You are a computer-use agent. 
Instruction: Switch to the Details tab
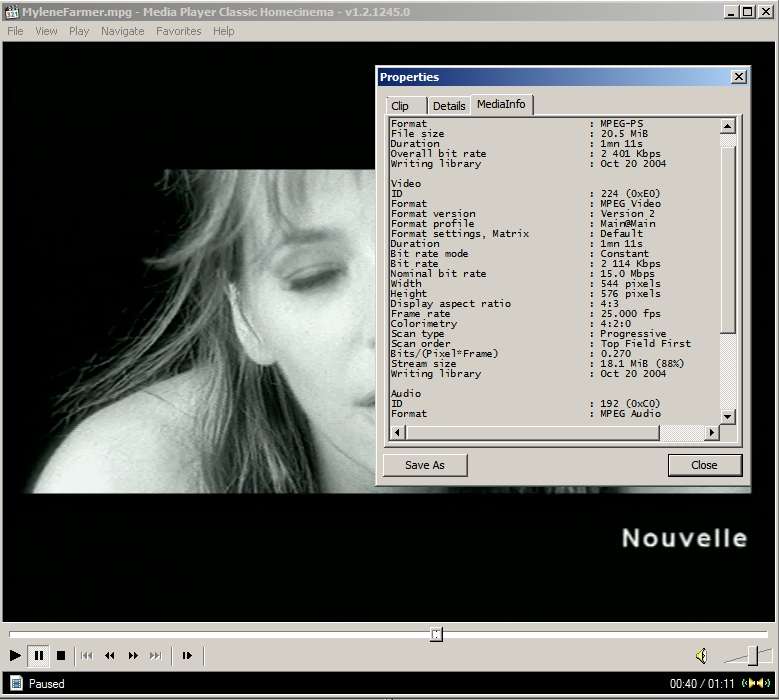point(449,106)
